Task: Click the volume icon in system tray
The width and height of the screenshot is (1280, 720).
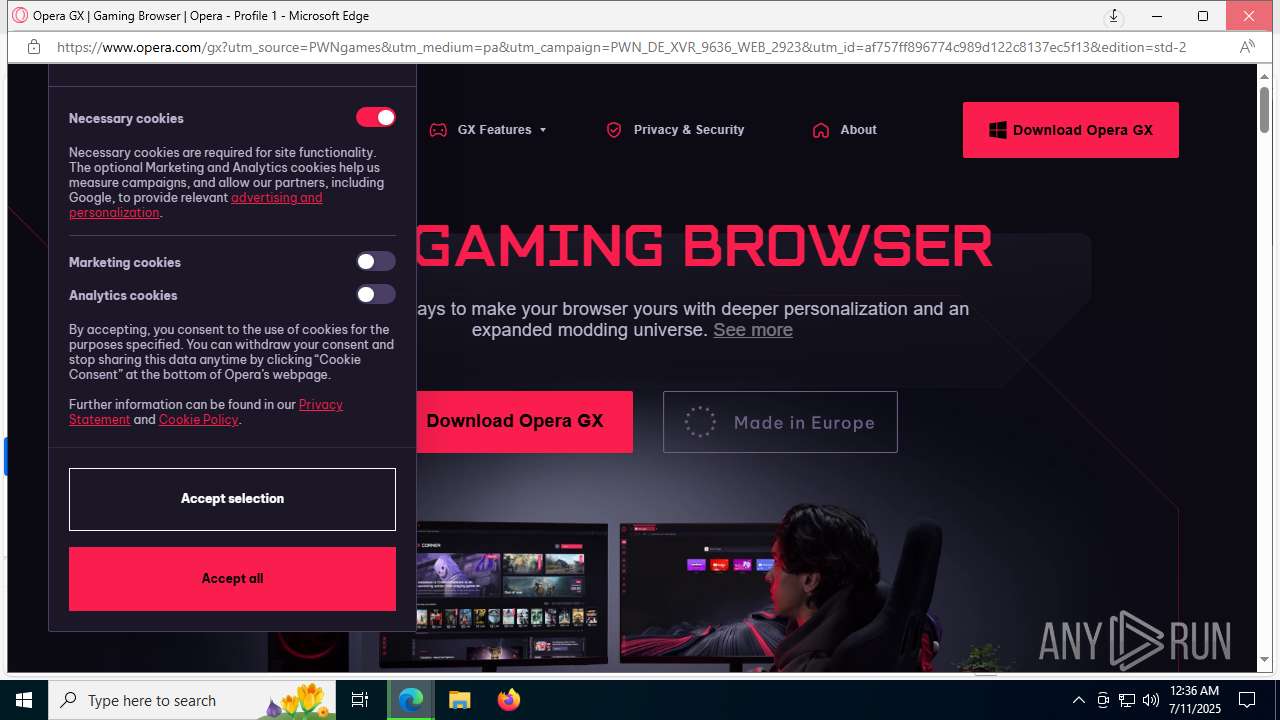Action: 1151,700
